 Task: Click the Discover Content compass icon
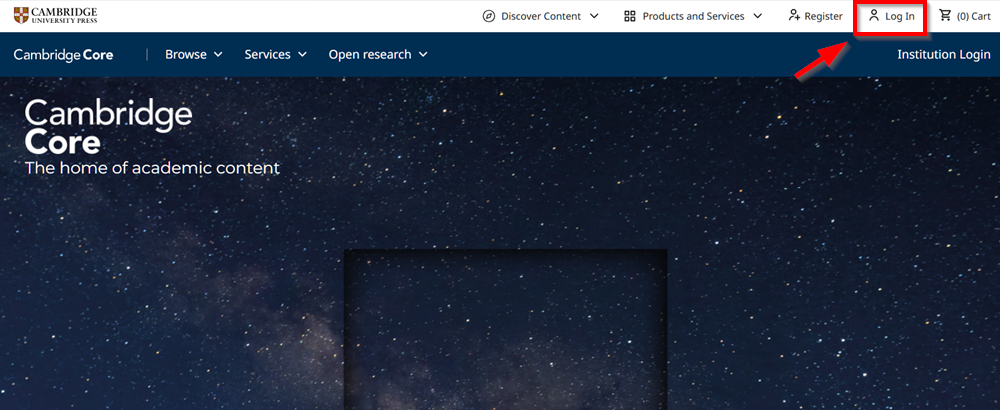[x=489, y=17]
